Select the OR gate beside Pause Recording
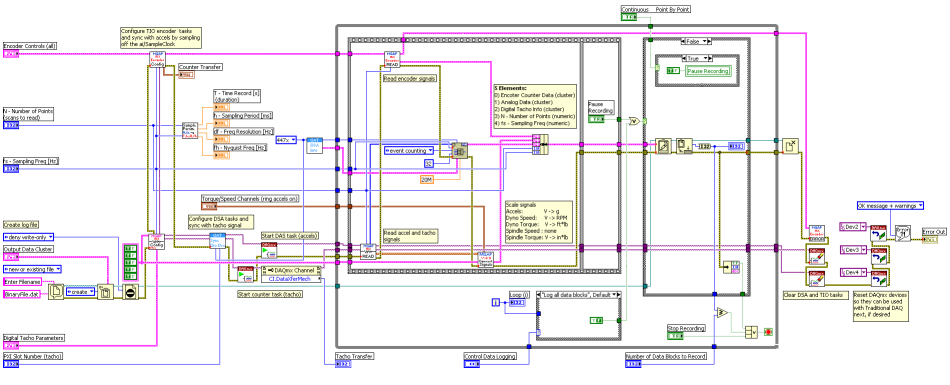The image size is (950, 385). [x=634, y=120]
